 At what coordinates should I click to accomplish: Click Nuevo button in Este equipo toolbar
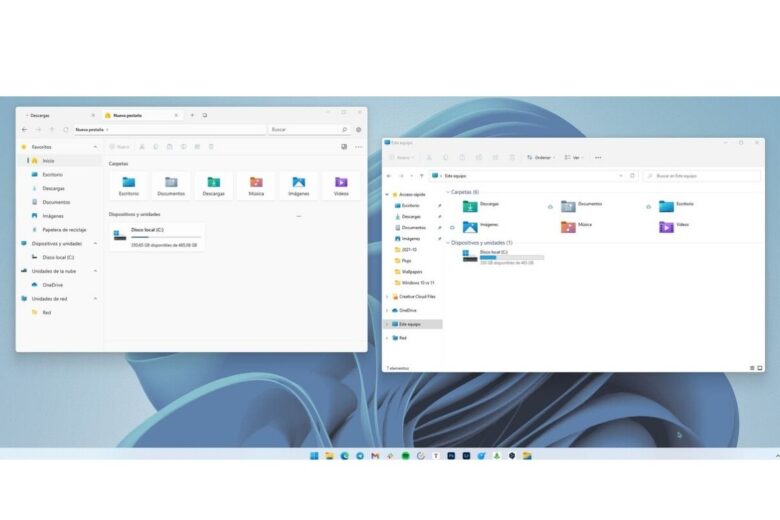(x=401, y=158)
